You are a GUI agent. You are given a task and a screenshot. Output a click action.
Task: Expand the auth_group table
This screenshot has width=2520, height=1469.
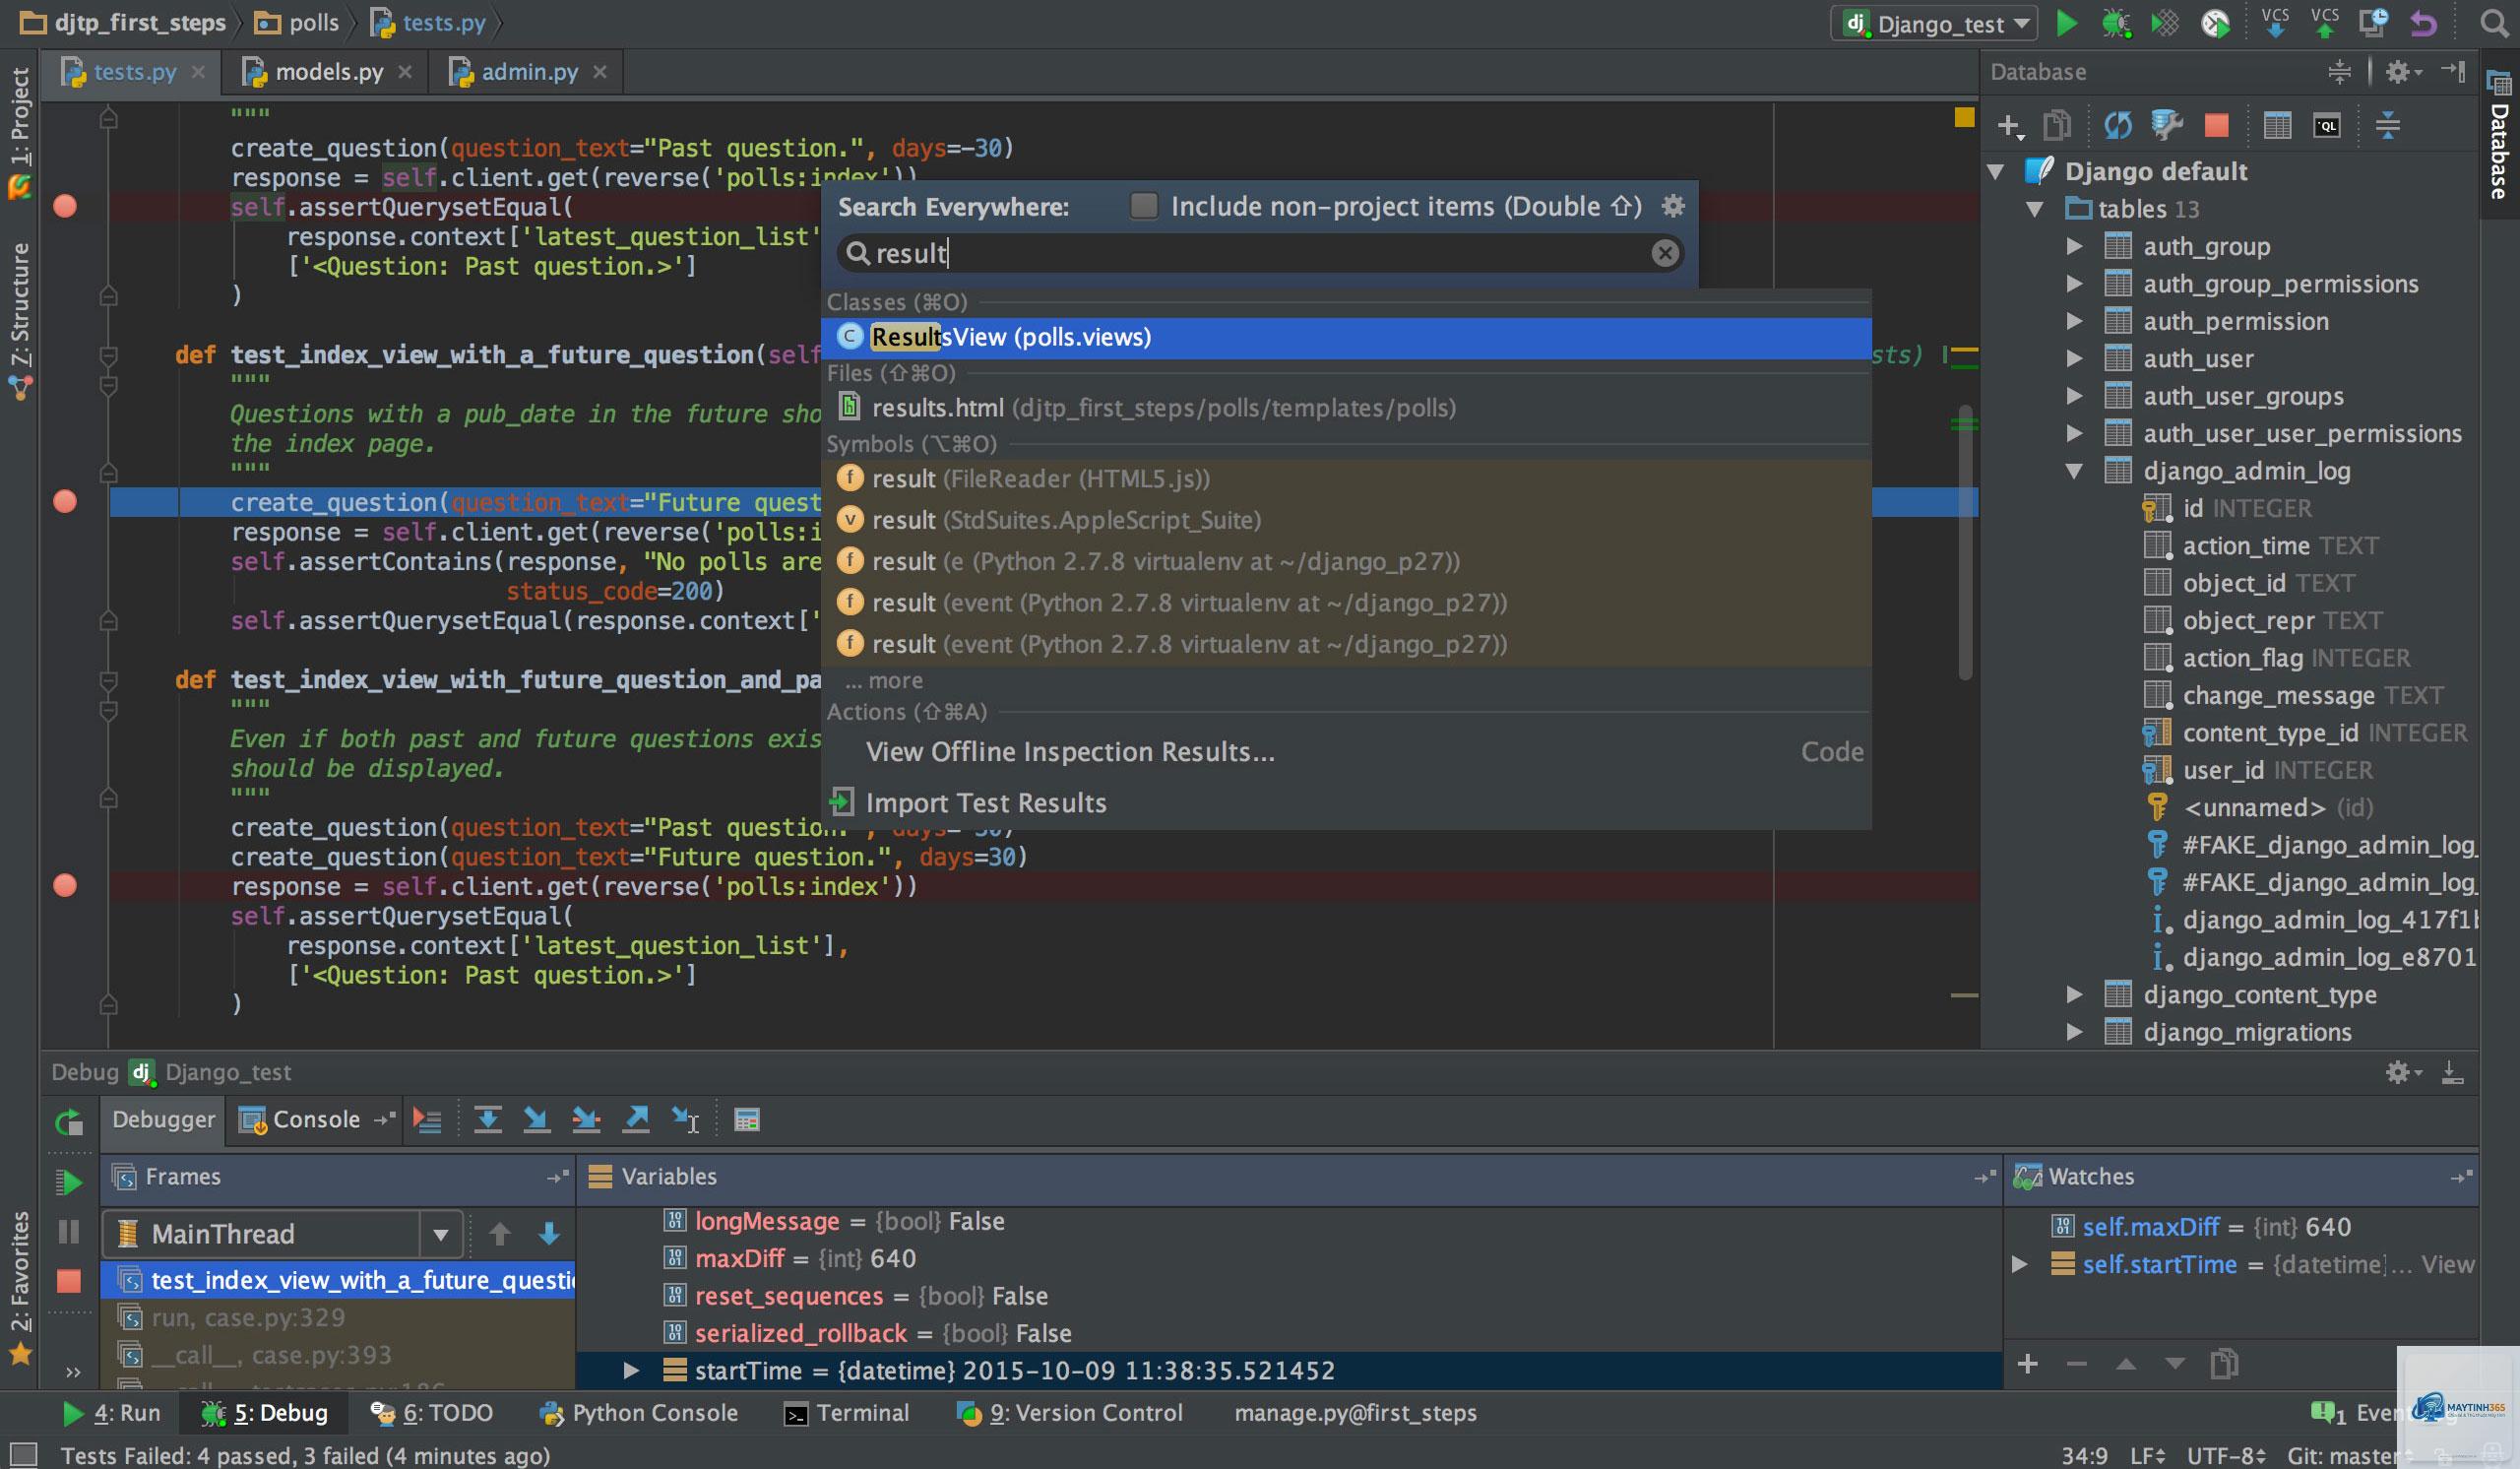pos(2075,246)
